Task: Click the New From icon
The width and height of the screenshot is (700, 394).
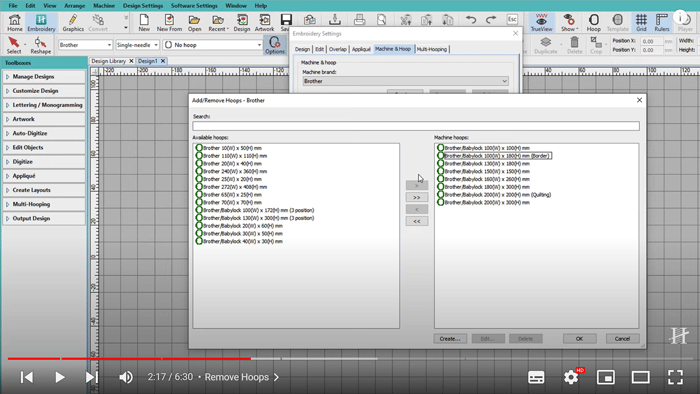Action: pyautogui.click(x=169, y=23)
